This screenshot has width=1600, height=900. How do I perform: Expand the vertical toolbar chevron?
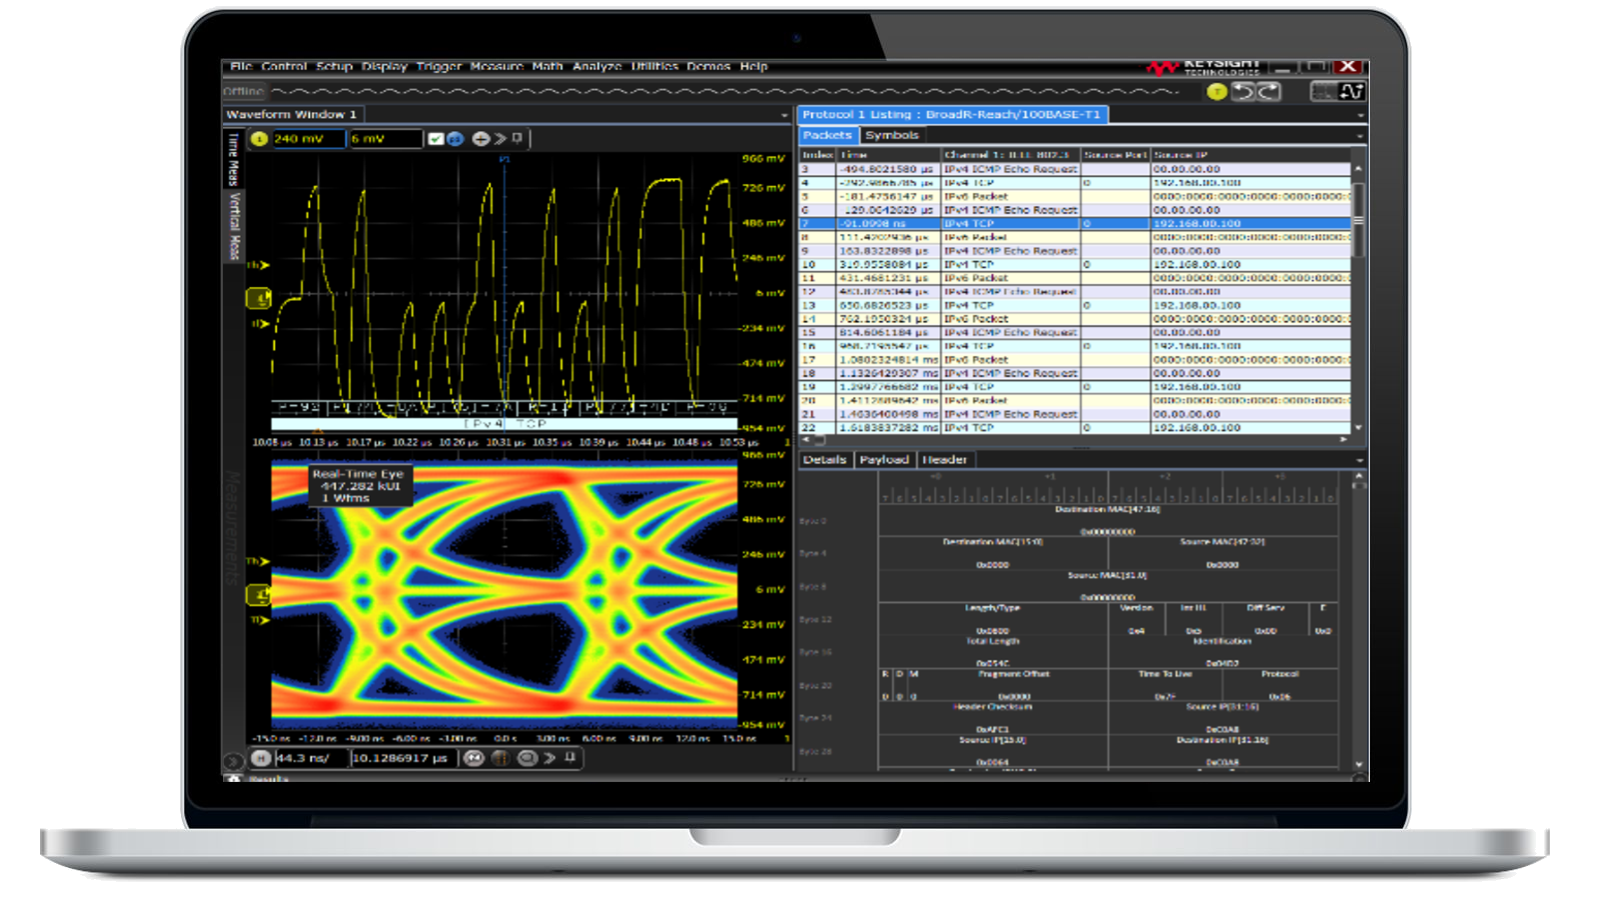pyautogui.click(x=500, y=139)
